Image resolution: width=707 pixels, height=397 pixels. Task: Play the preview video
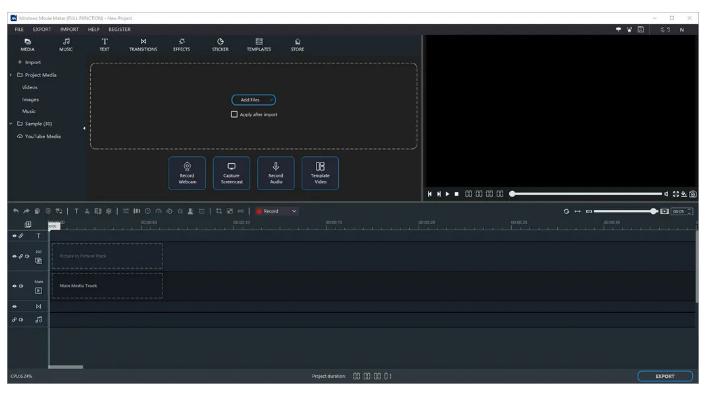pyautogui.click(x=447, y=194)
